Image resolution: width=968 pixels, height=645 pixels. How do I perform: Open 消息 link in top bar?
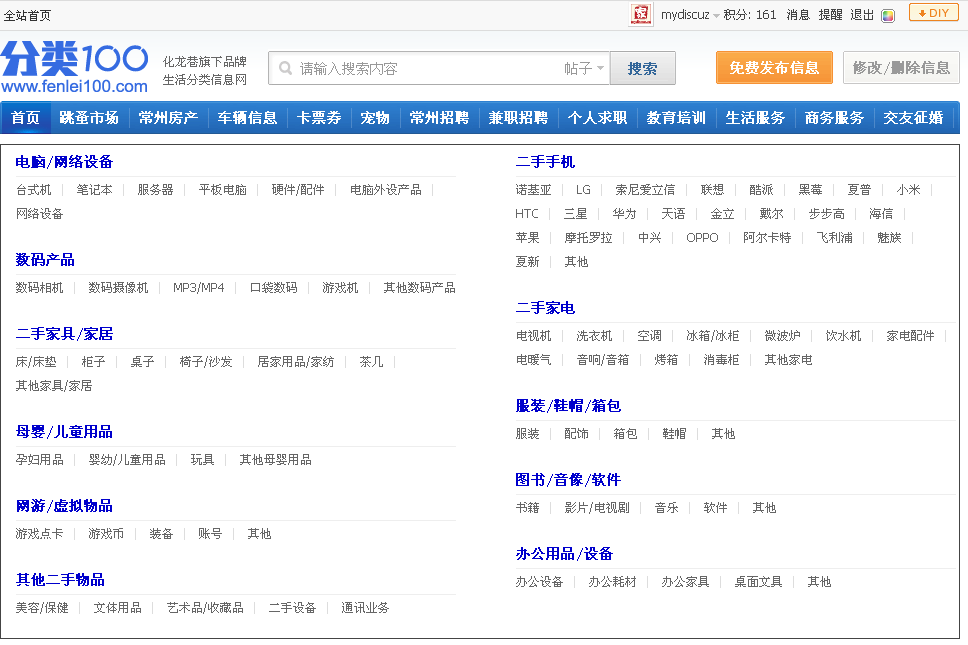tap(798, 15)
